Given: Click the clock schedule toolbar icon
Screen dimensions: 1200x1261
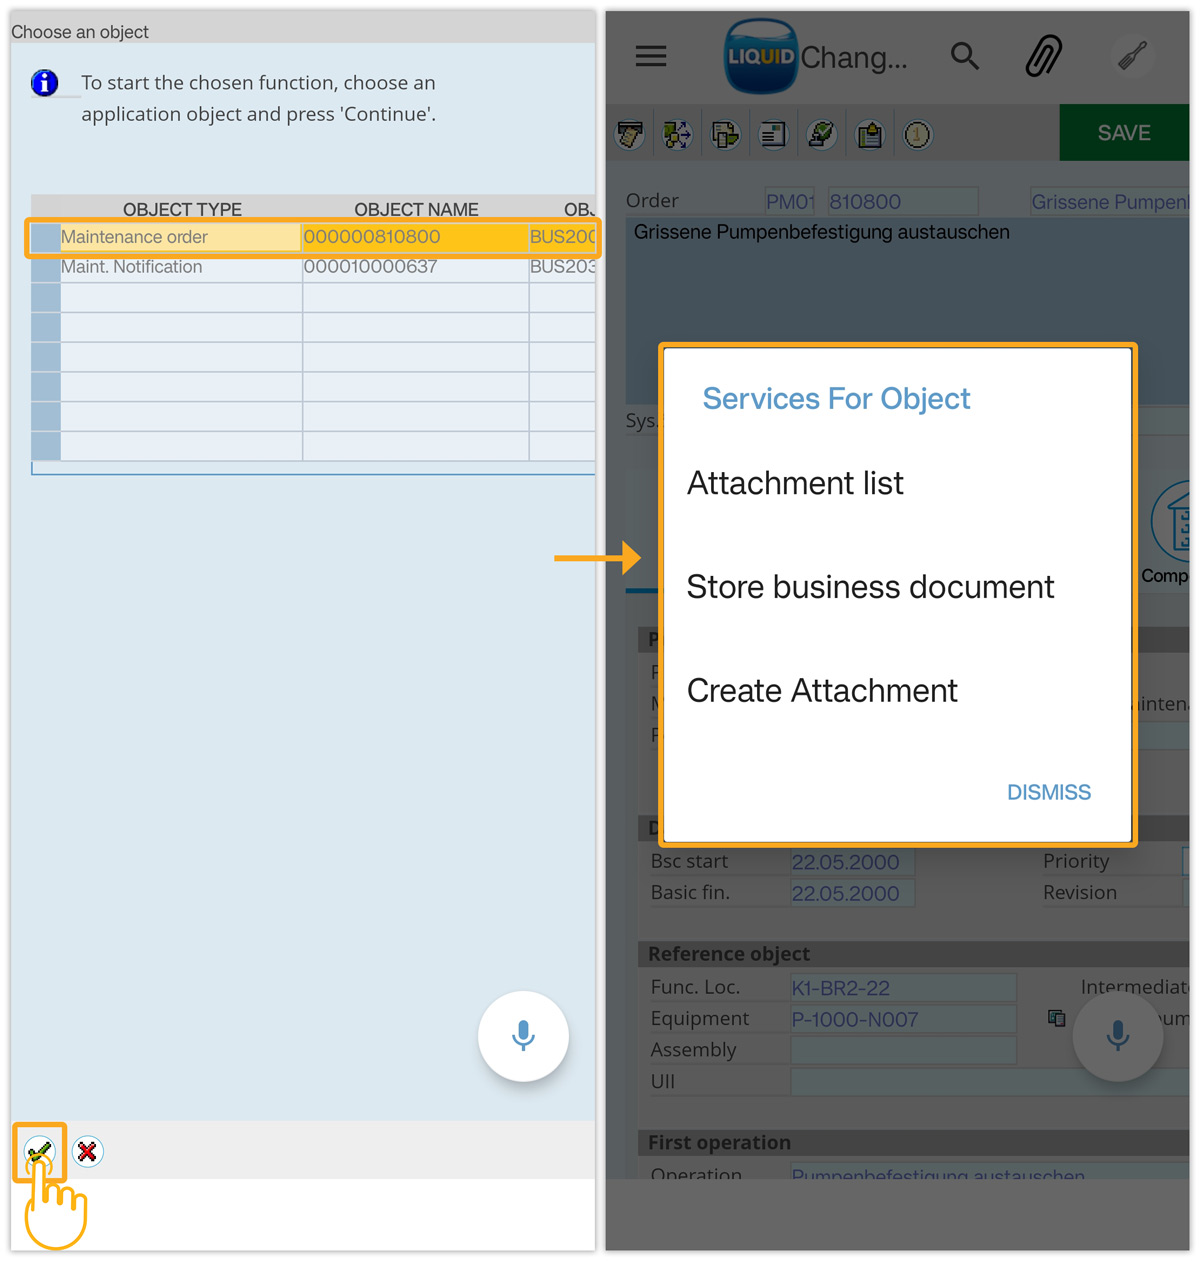Looking at the screenshot, I should click(x=917, y=134).
